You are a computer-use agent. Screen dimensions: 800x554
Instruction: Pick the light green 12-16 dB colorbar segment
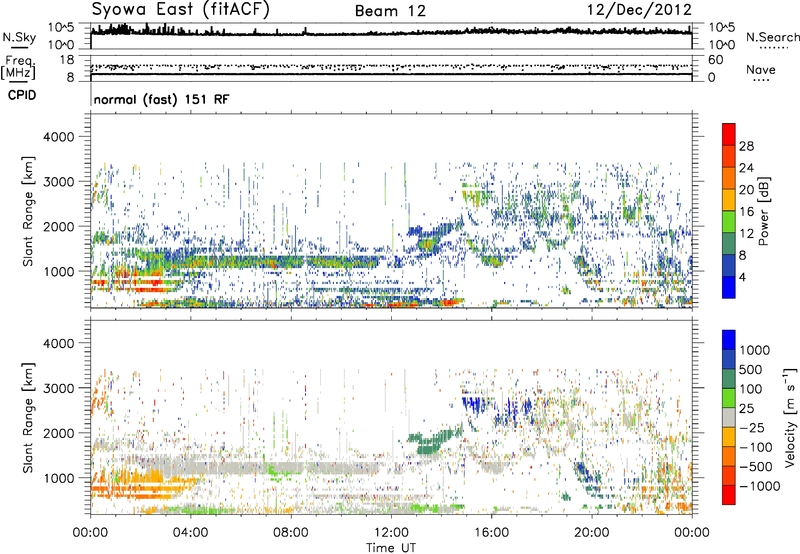(729, 222)
